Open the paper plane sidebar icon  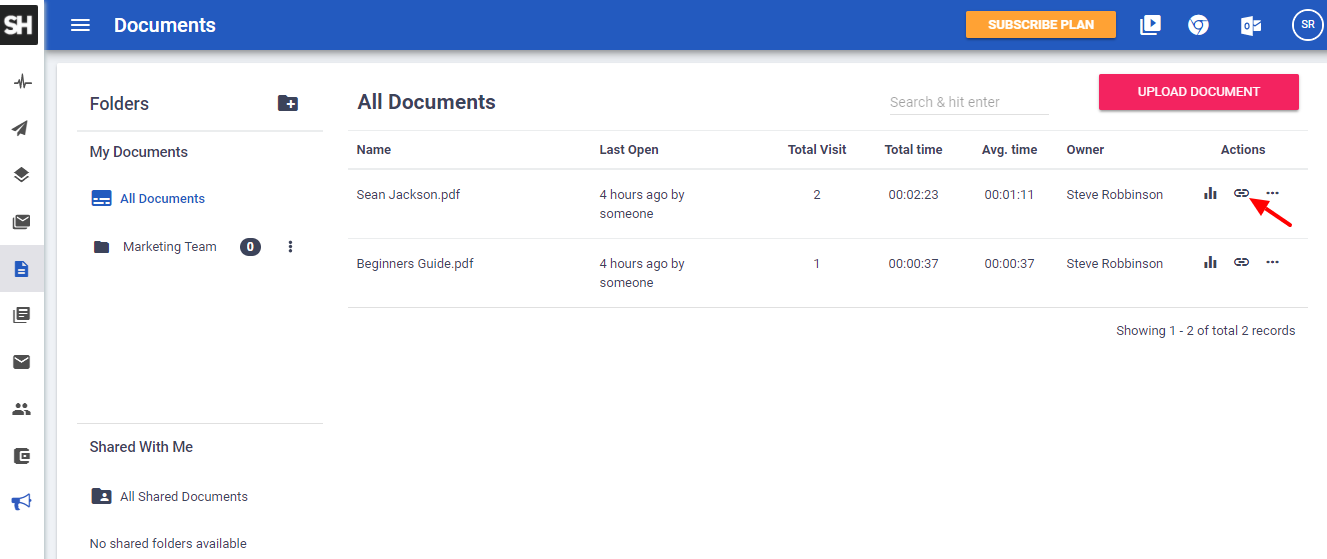point(21,128)
